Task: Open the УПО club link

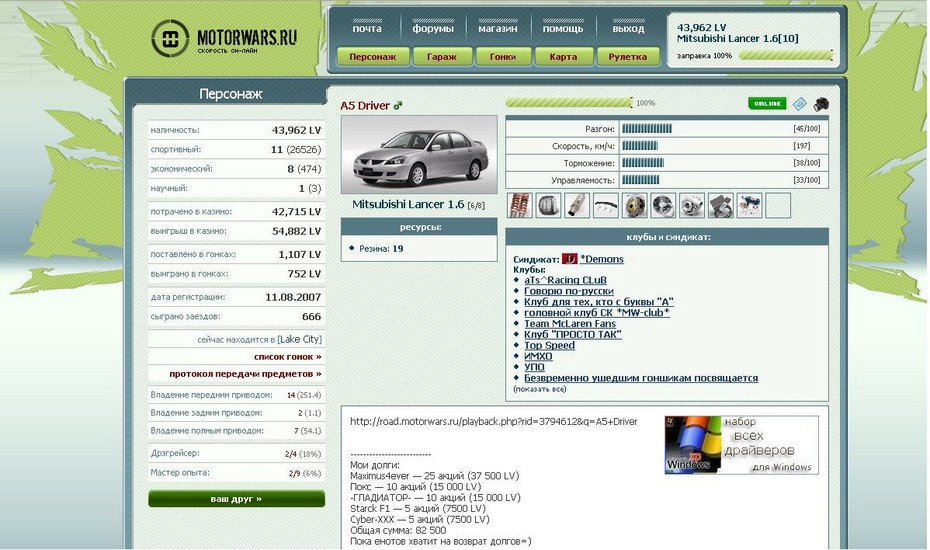Action: click(534, 367)
